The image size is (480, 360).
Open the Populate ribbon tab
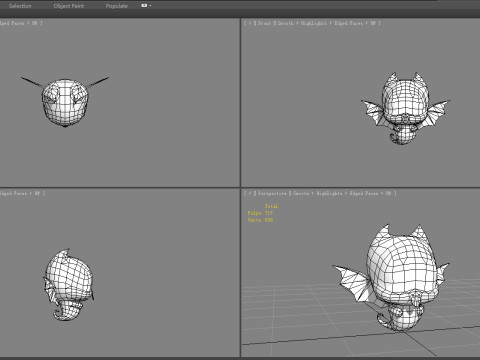coord(117,6)
